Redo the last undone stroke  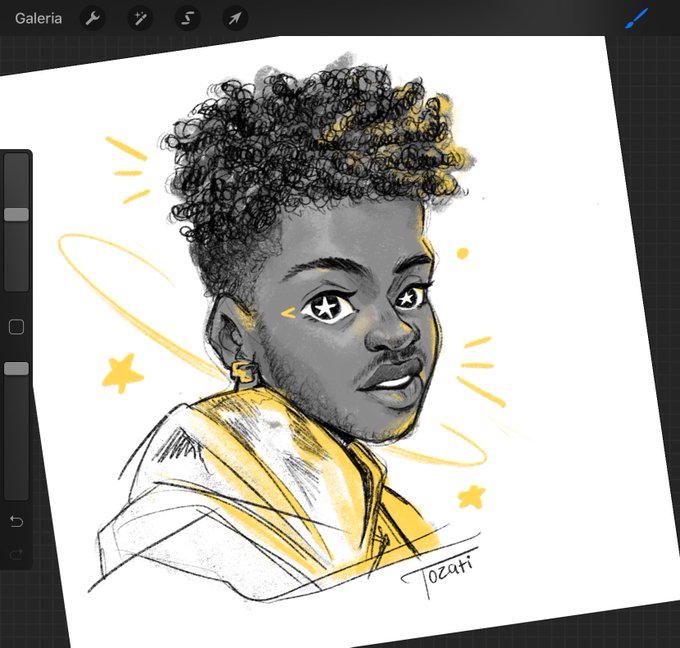pos(16,554)
